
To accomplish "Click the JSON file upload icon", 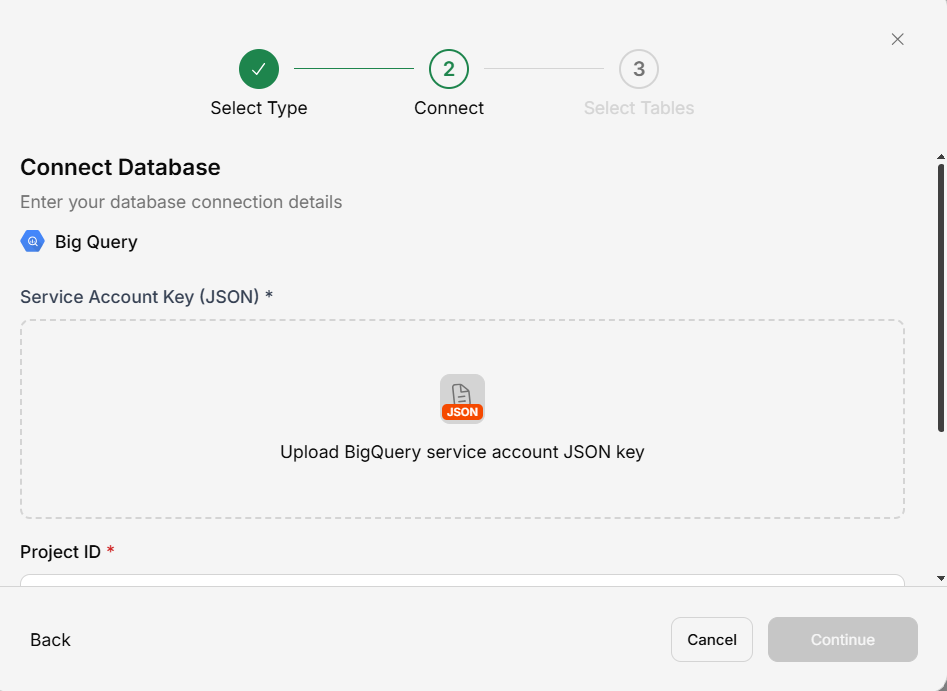I will 462,398.
